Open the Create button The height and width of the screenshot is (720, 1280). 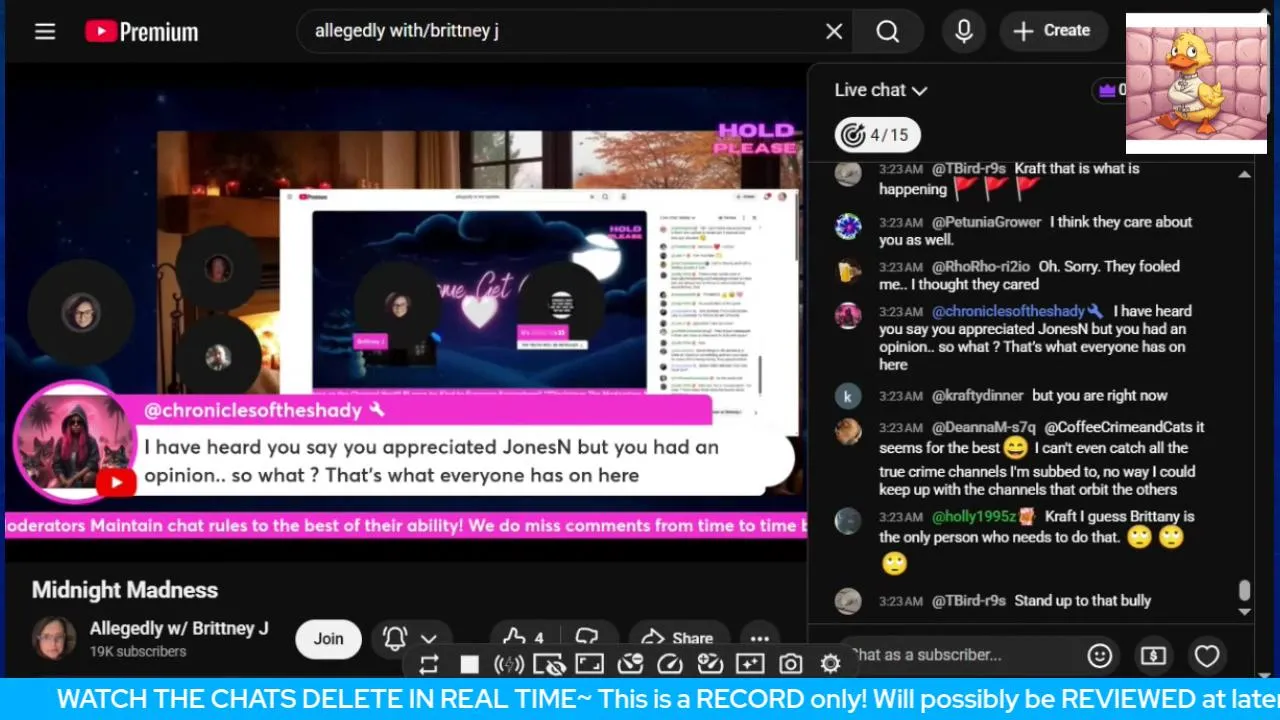click(1052, 31)
